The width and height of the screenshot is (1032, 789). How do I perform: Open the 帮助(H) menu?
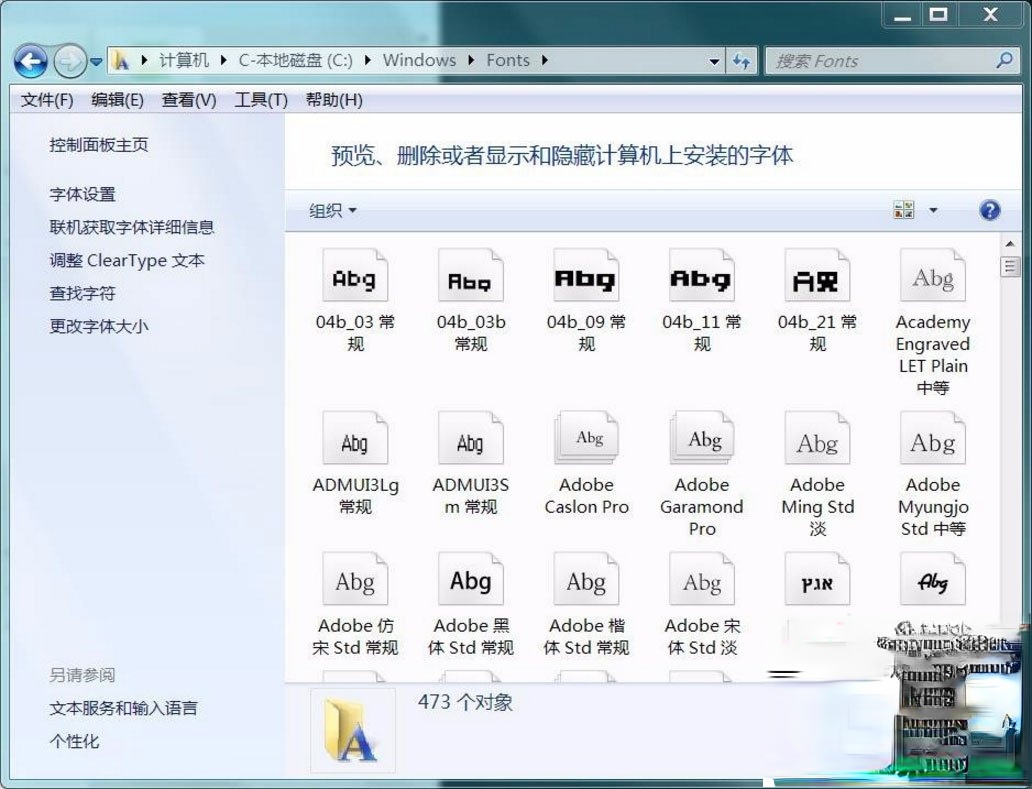point(333,100)
